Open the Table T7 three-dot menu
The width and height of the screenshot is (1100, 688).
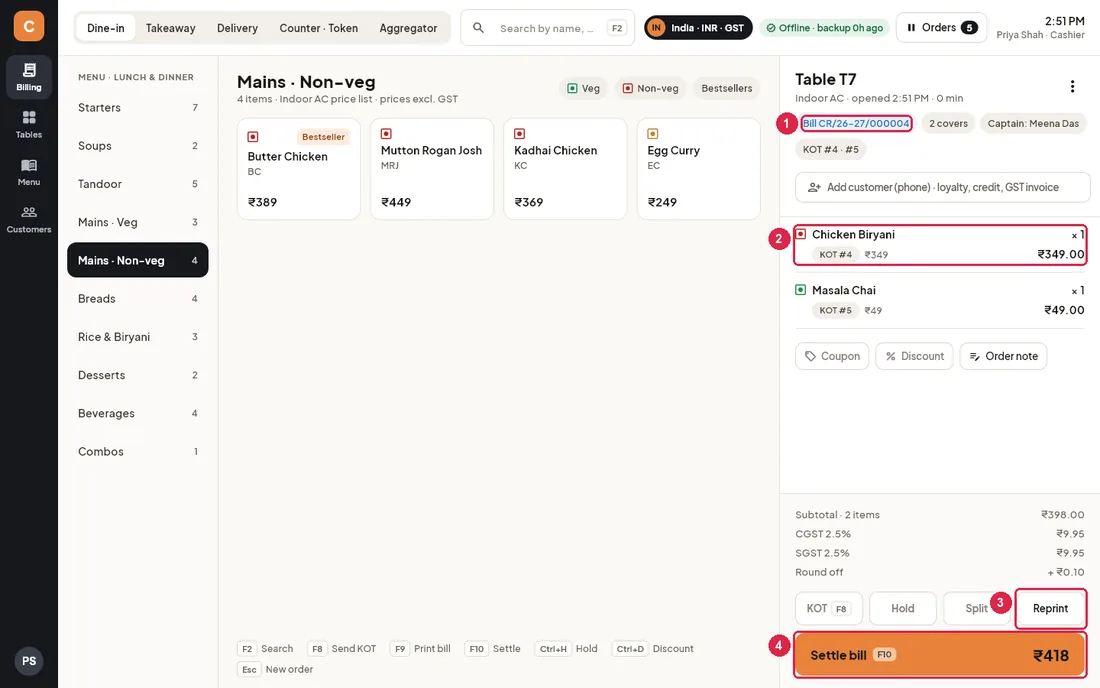pos(1072,86)
